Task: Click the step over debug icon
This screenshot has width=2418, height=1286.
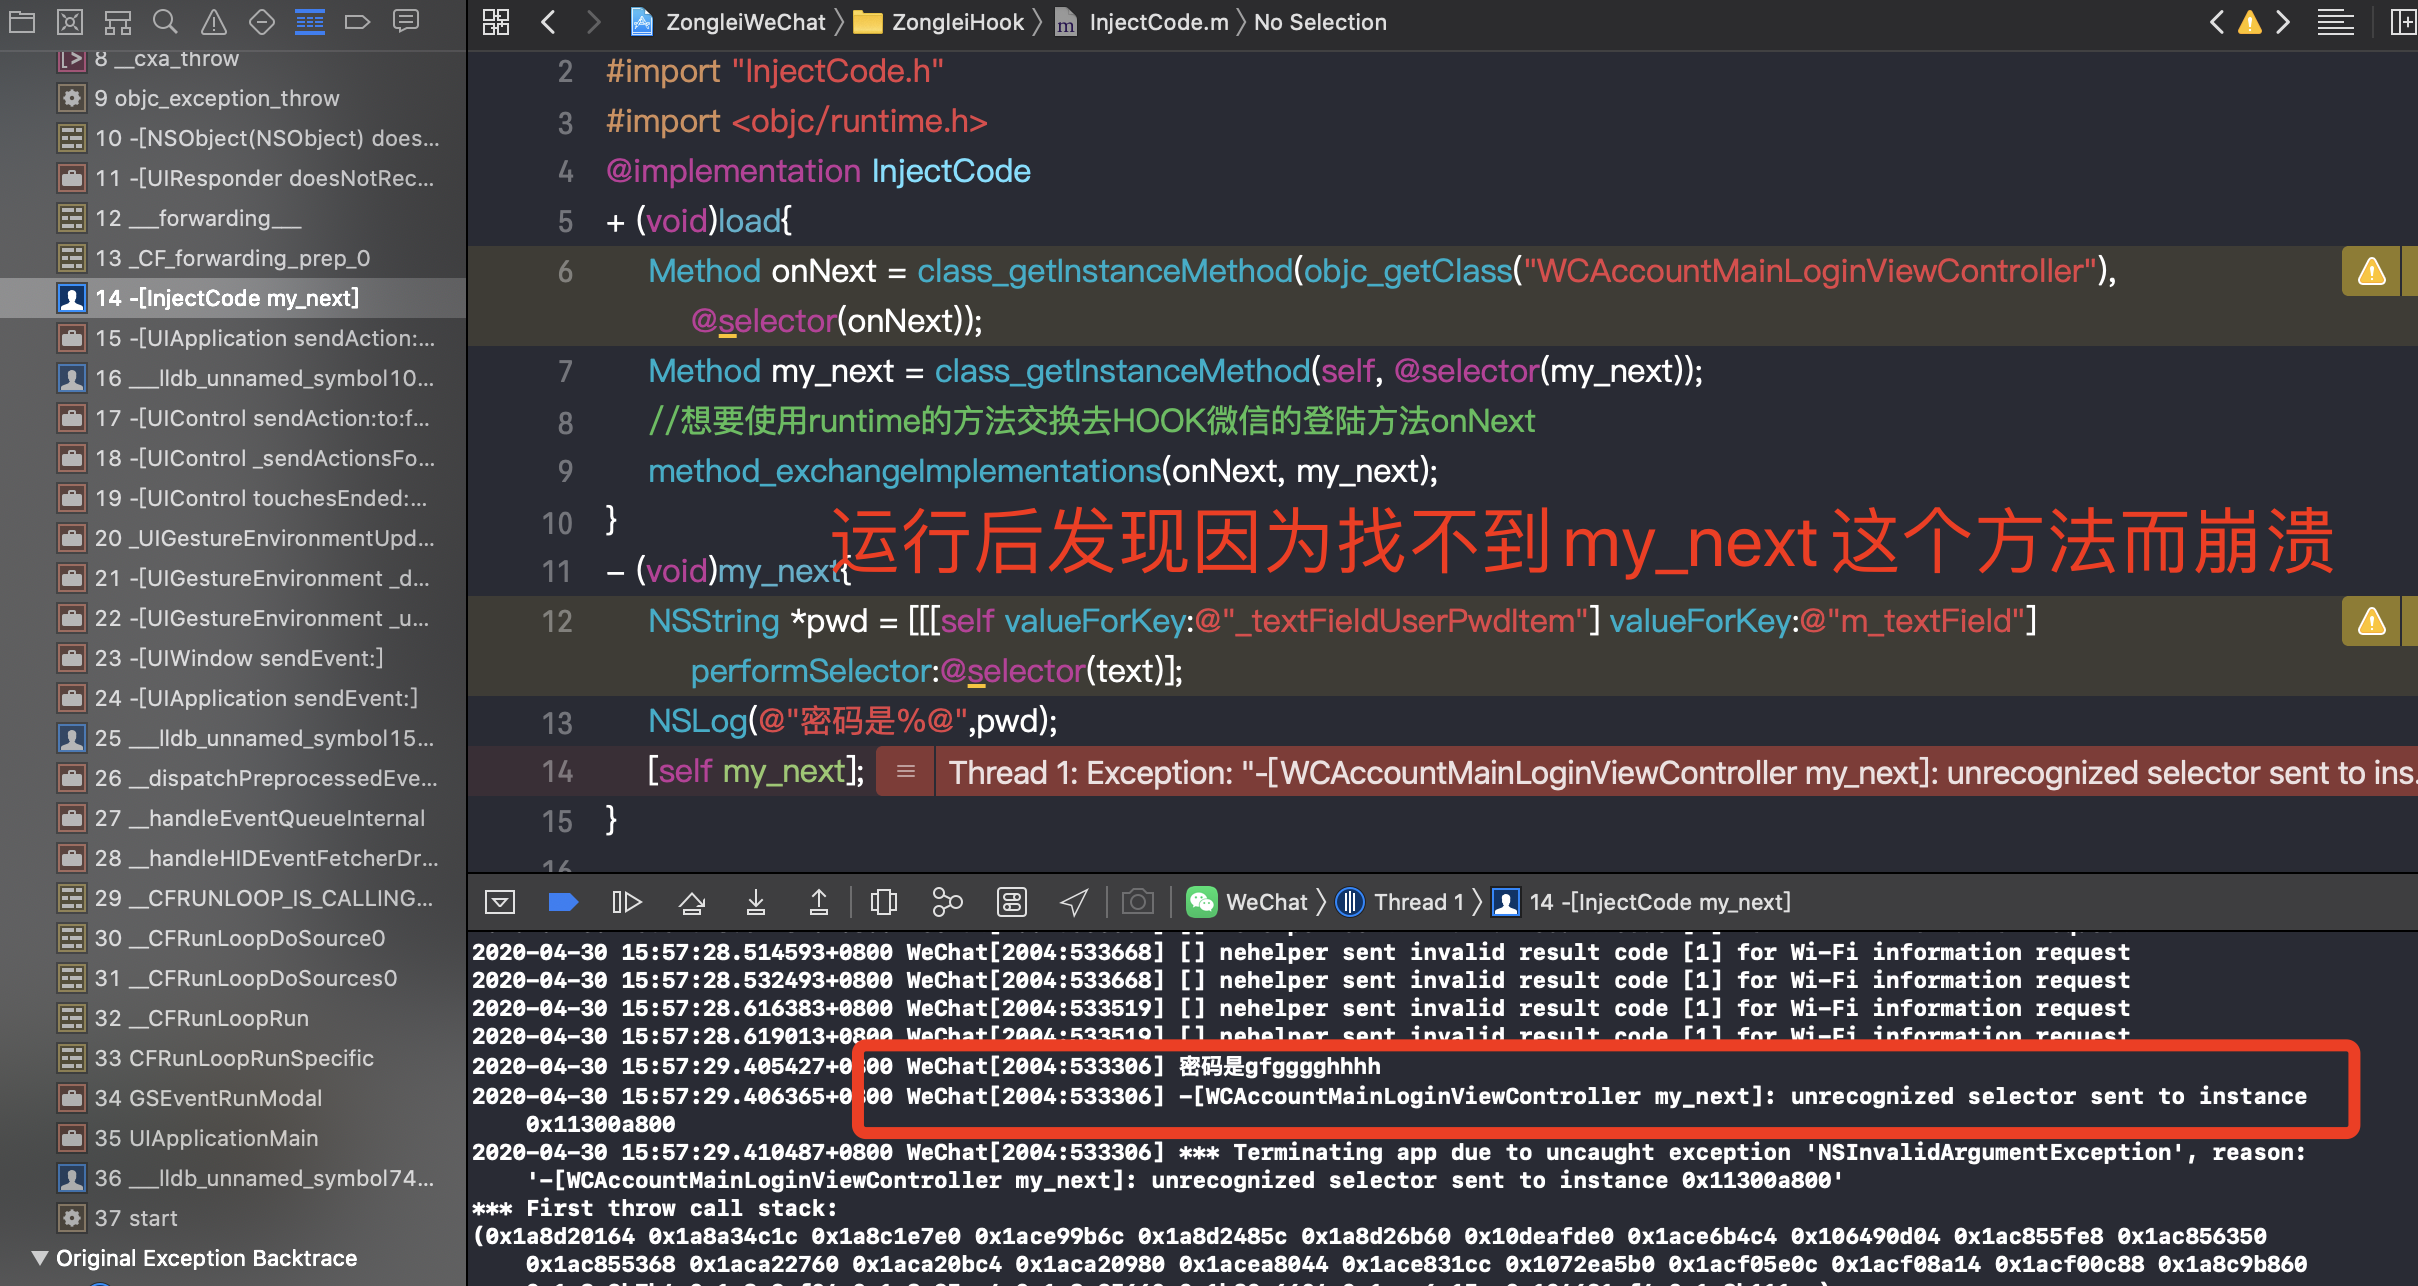Action: coord(692,902)
